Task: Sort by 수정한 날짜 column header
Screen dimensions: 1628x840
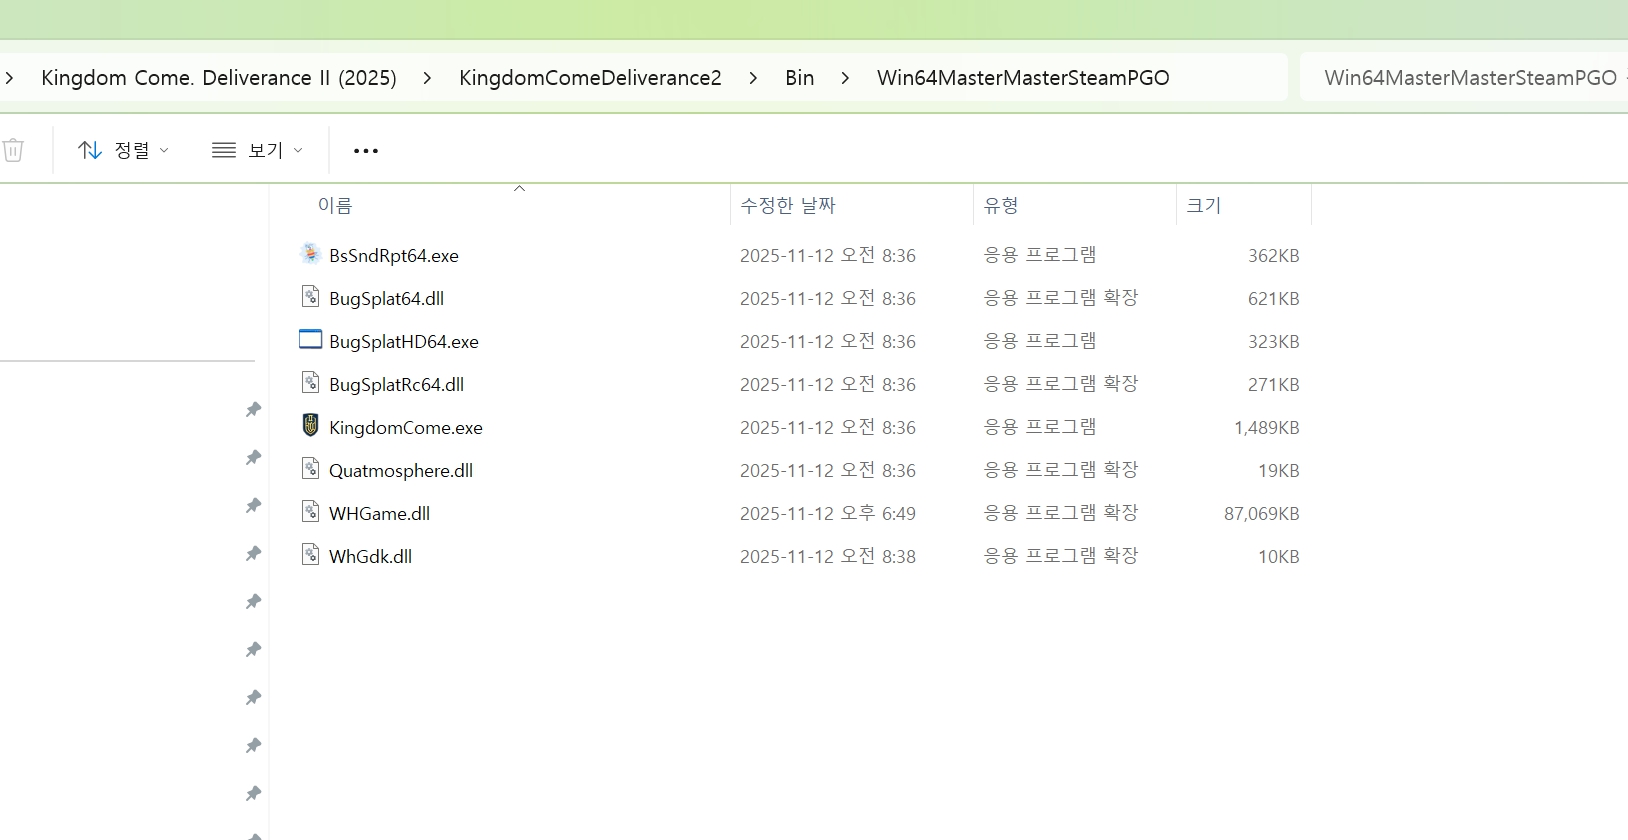Action: pyautogui.click(x=788, y=205)
